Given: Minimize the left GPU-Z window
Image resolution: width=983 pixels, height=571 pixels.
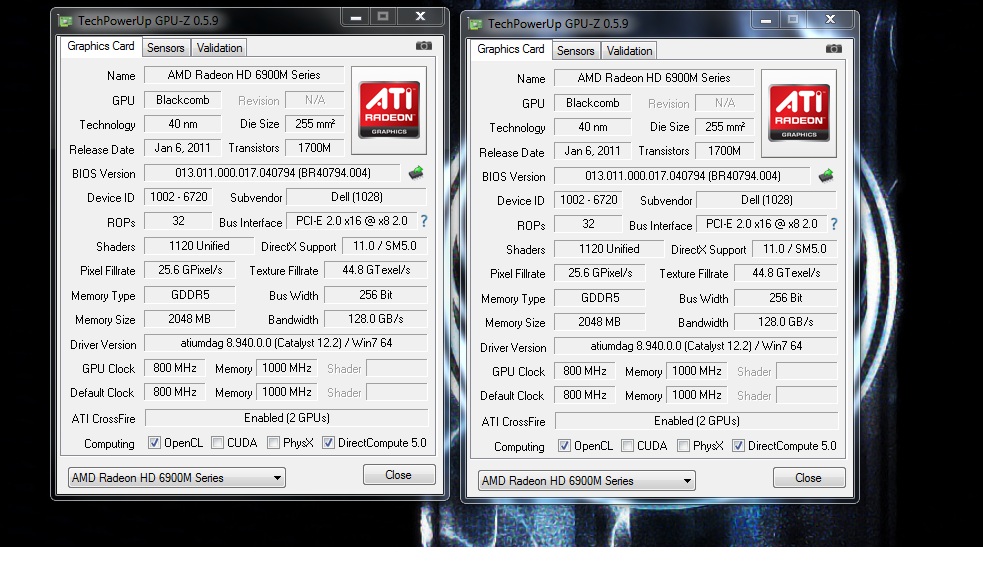Looking at the screenshot, I should (x=355, y=17).
